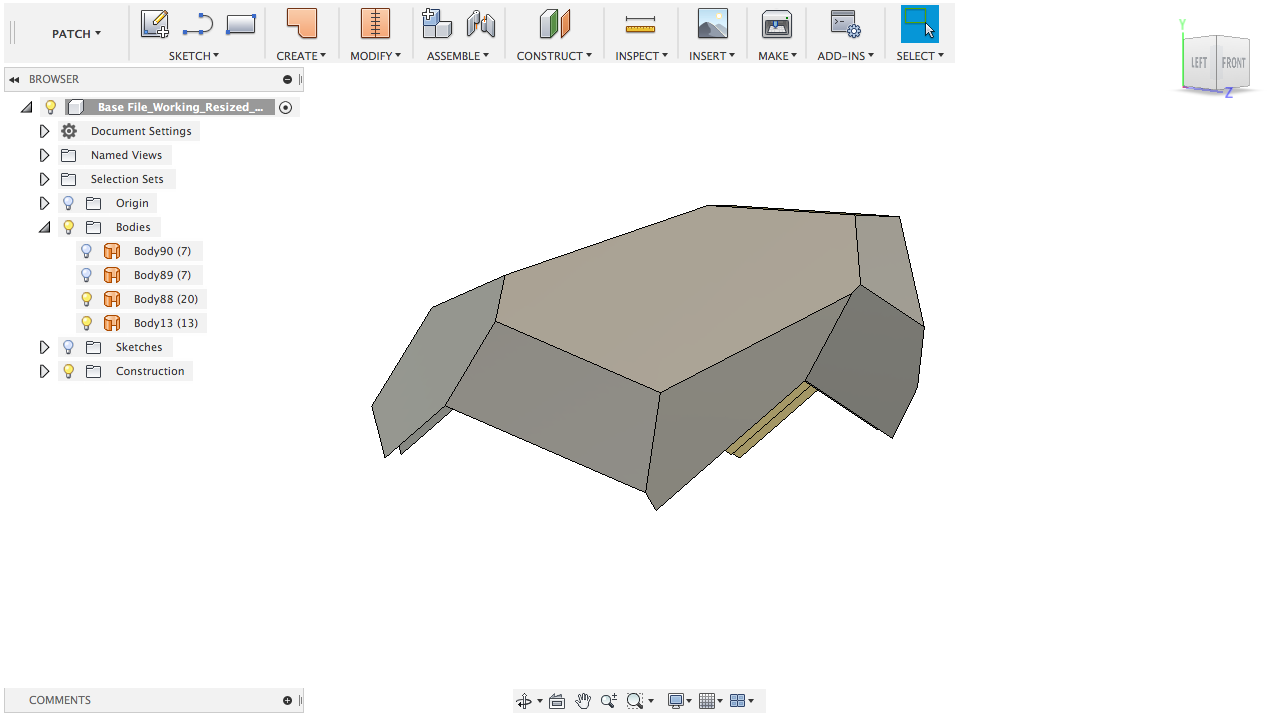Expand the Document Settings node

[x=44, y=131]
